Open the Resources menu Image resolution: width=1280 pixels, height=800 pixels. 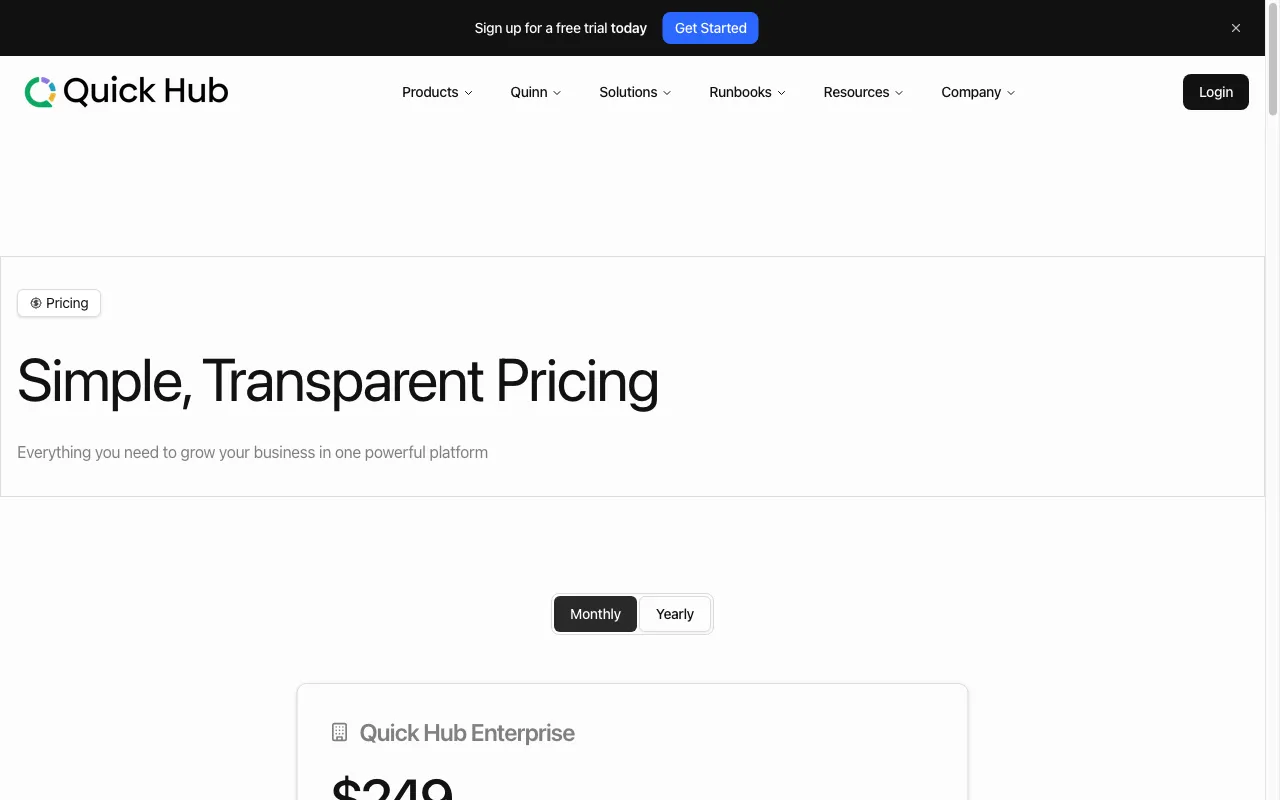863,92
